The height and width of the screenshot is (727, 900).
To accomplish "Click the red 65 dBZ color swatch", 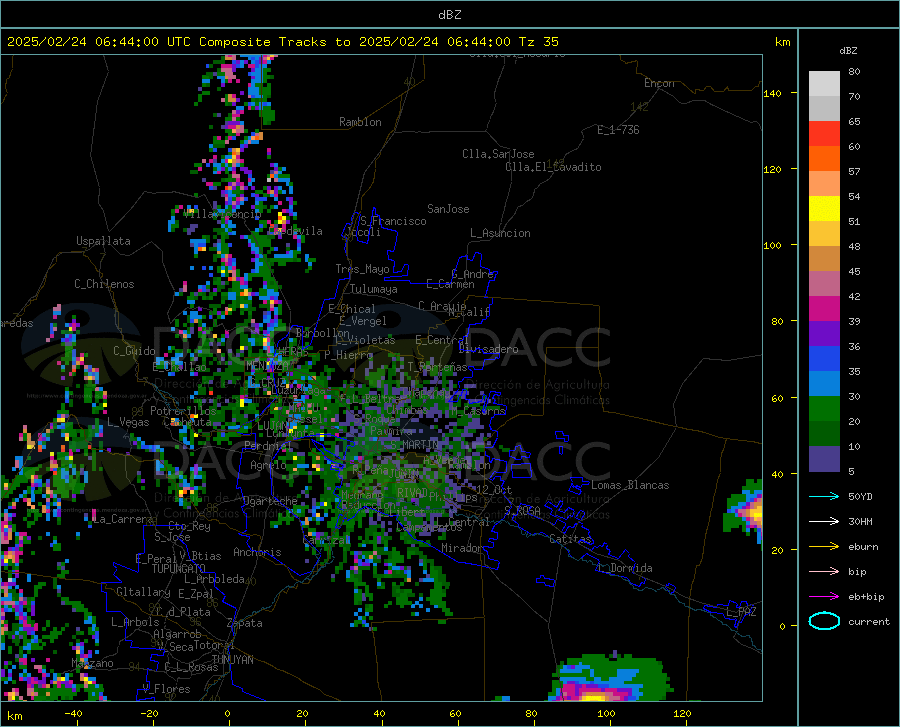I will pyautogui.click(x=824, y=134).
